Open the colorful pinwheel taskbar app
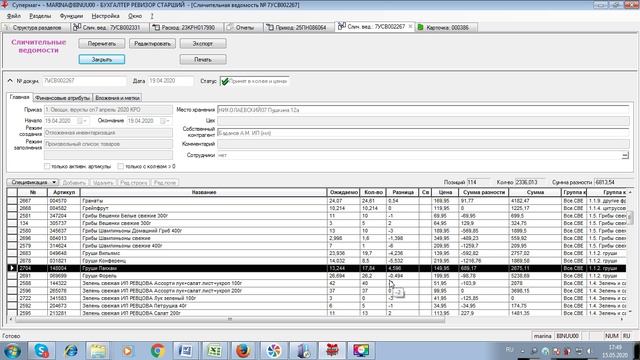The height and width of the screenshot is (360, 640). 273,351
